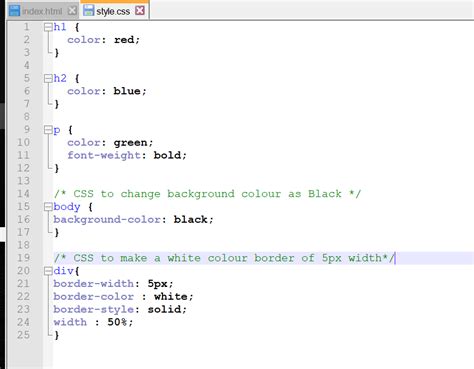
Task: Click line number 1 in the margin
Action: 26,27
